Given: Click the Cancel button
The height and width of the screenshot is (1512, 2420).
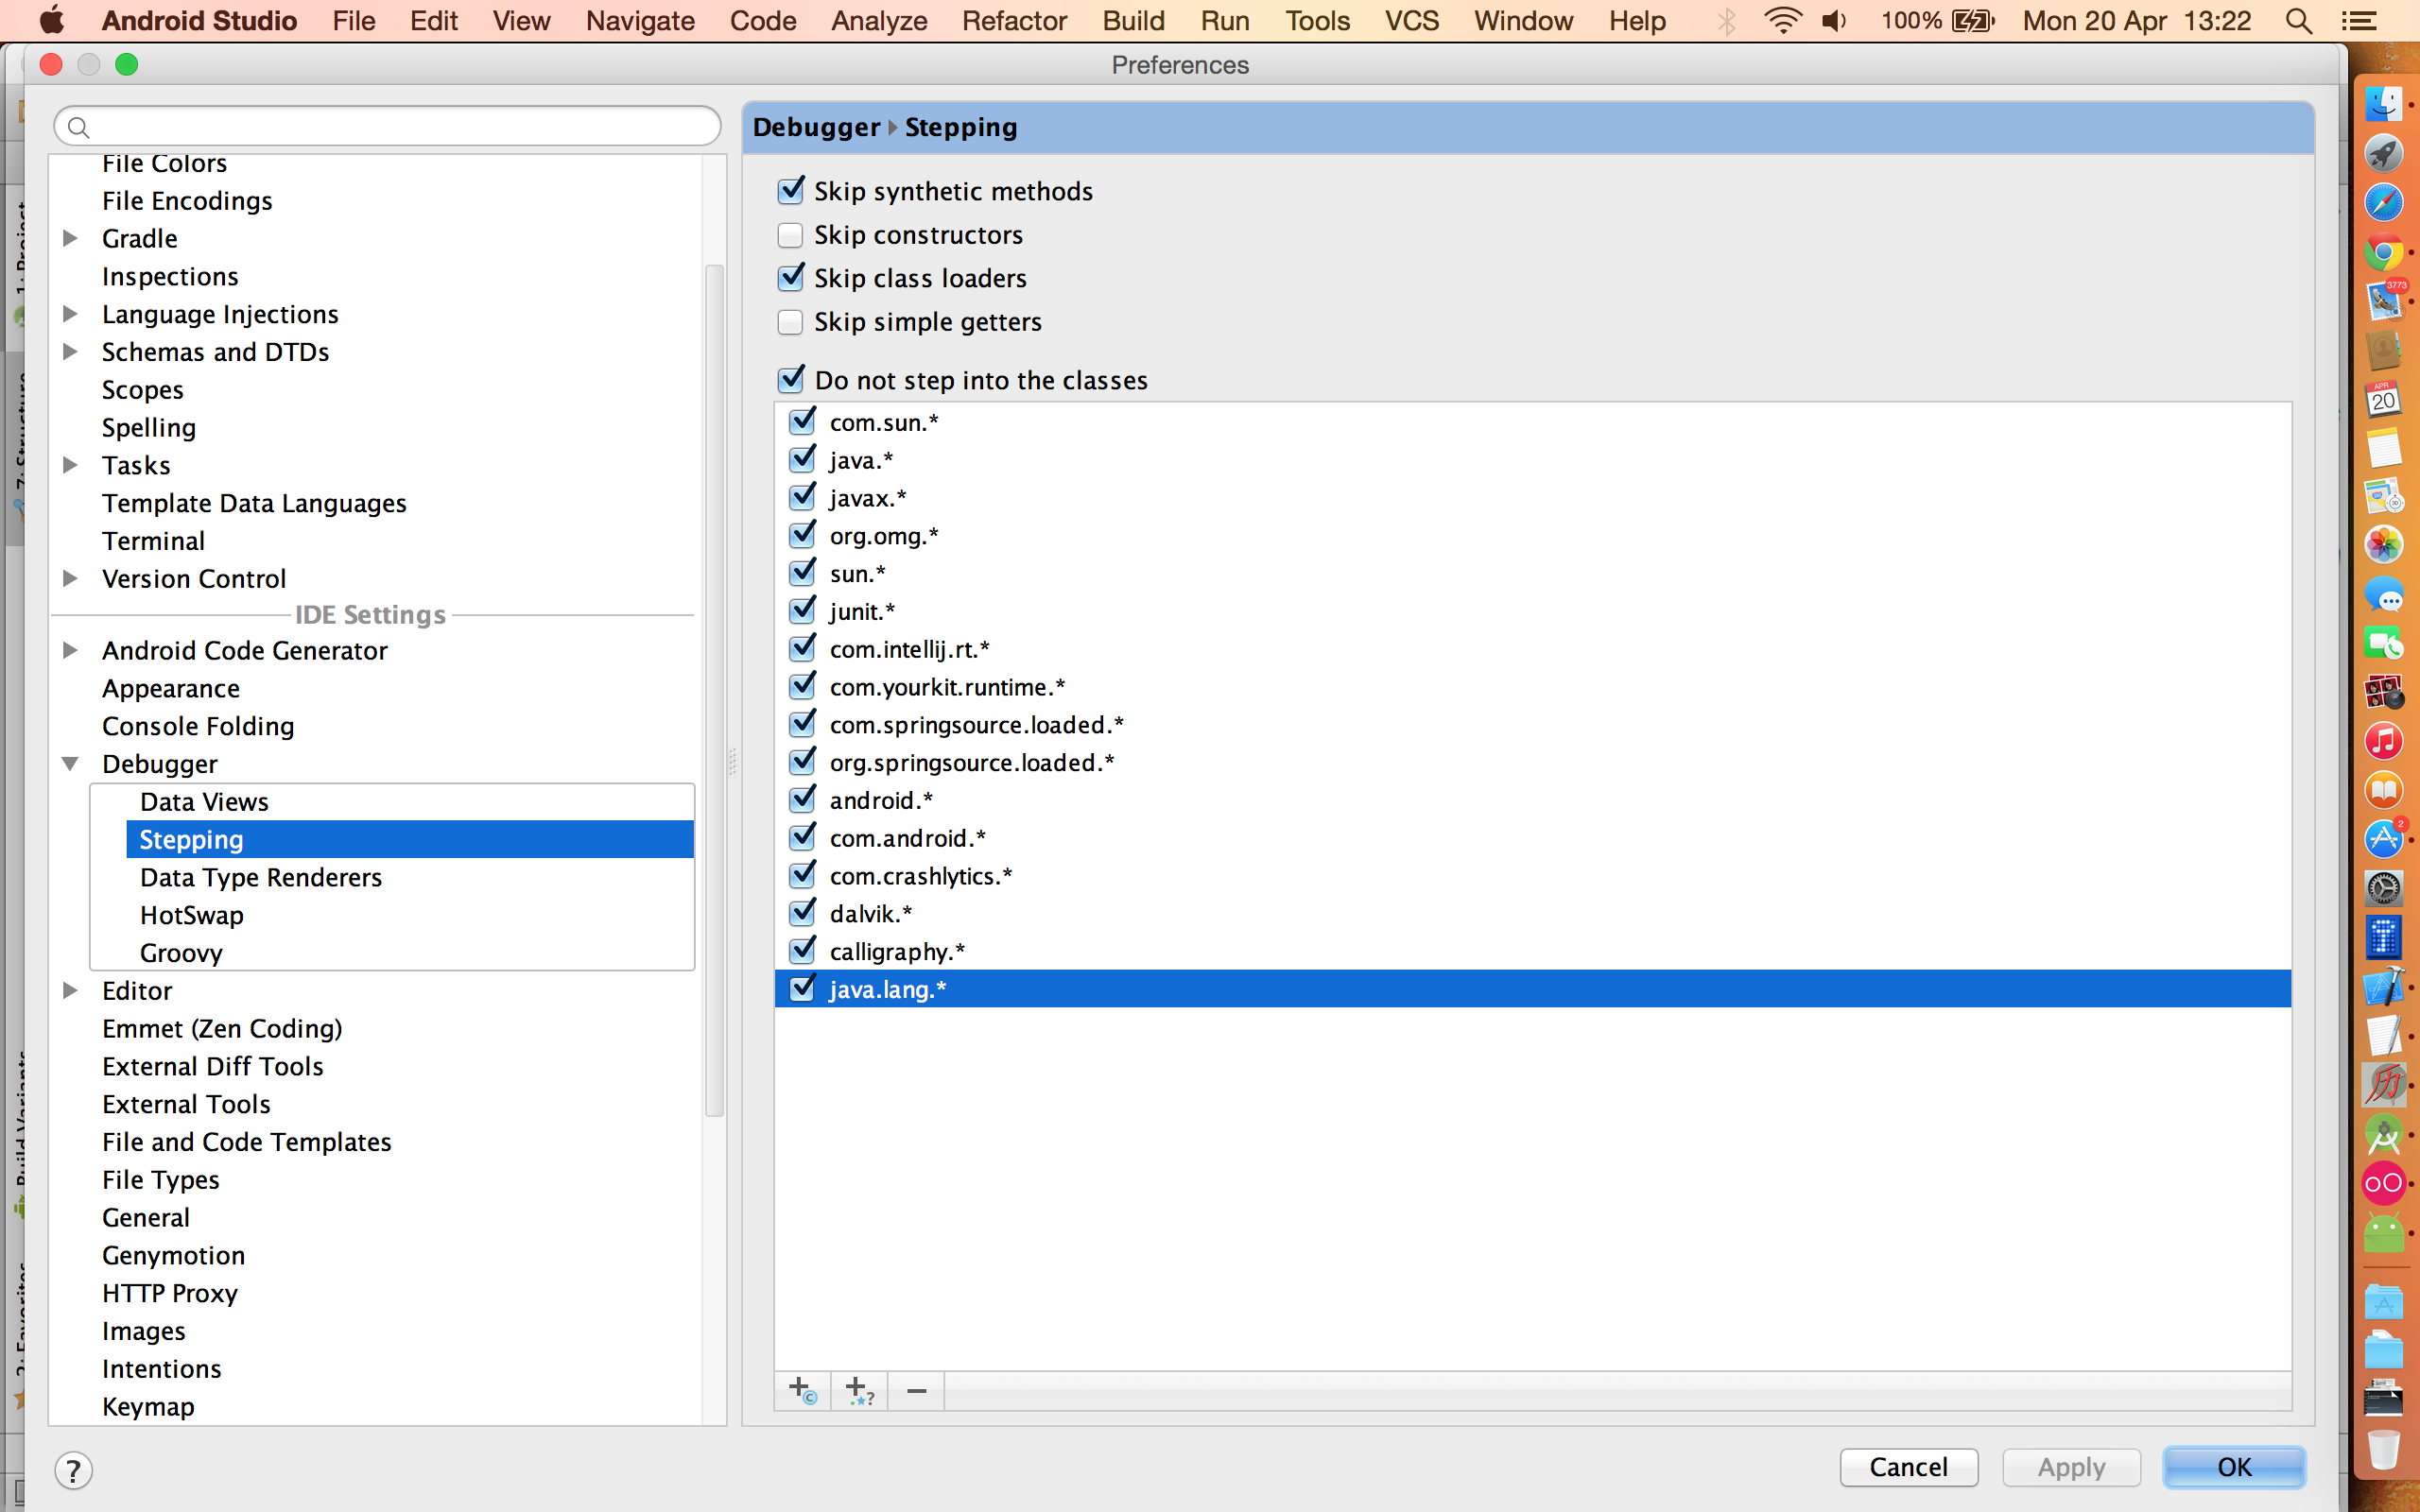Looking at the screenshot, I should (1909, 1467).
